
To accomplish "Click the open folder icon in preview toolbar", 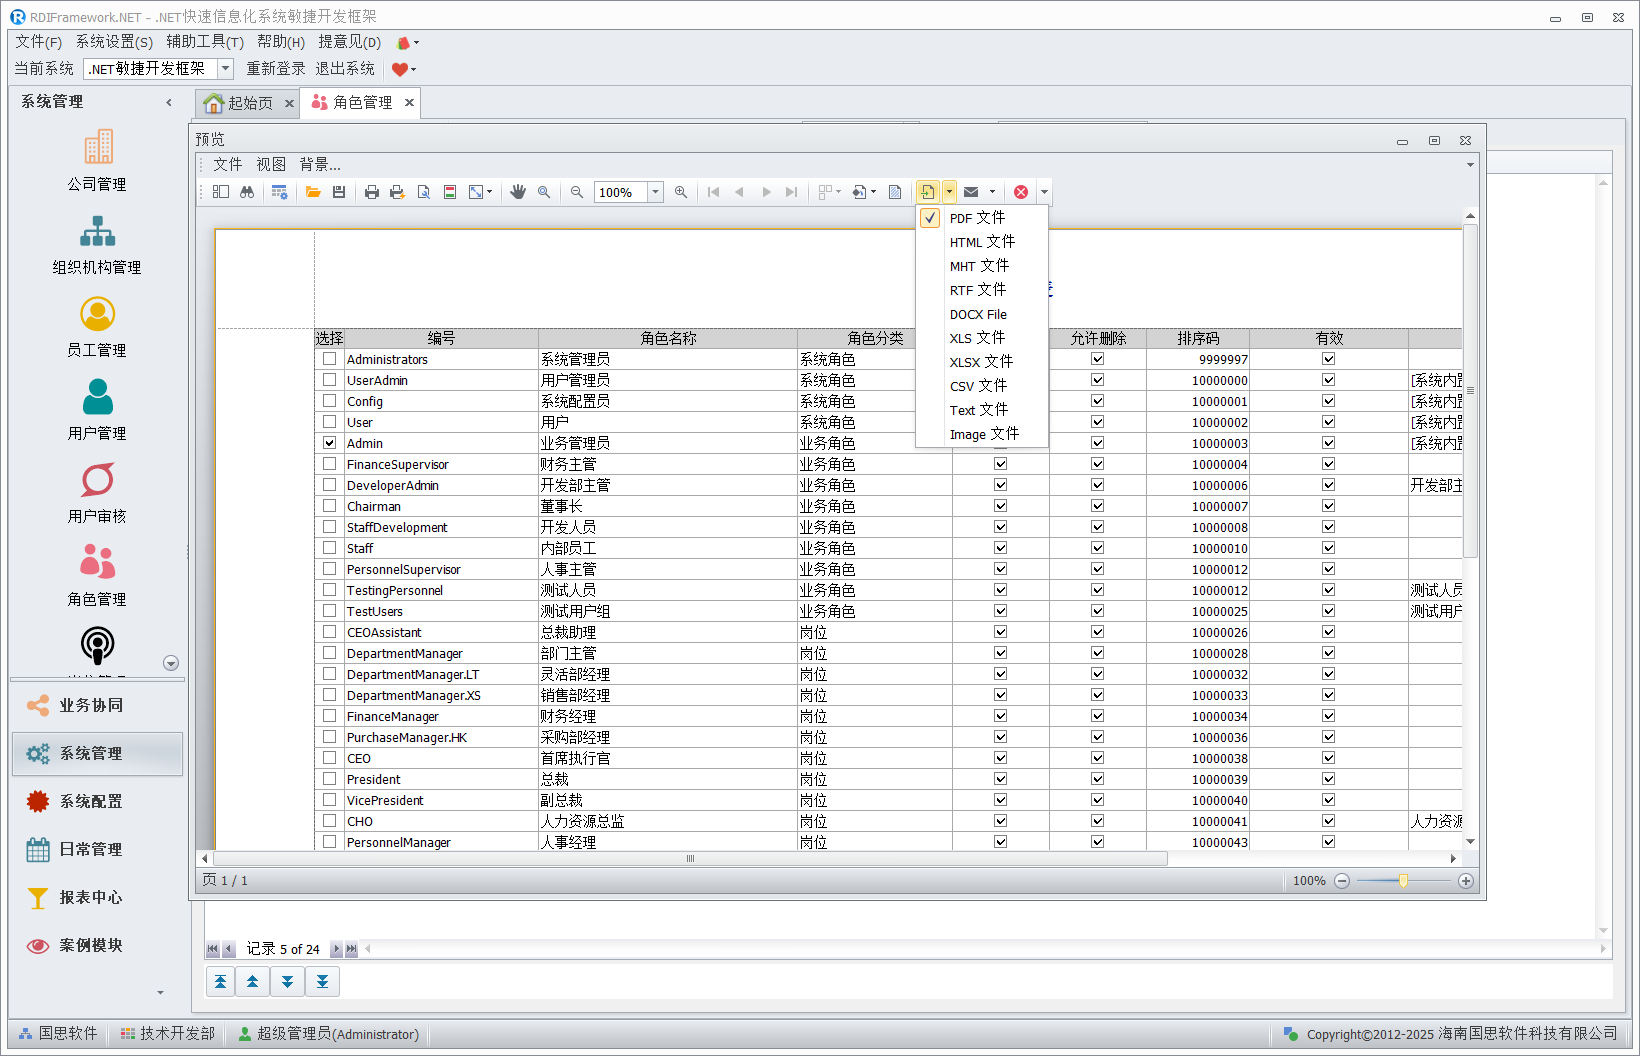I will [x=313, y=192].
